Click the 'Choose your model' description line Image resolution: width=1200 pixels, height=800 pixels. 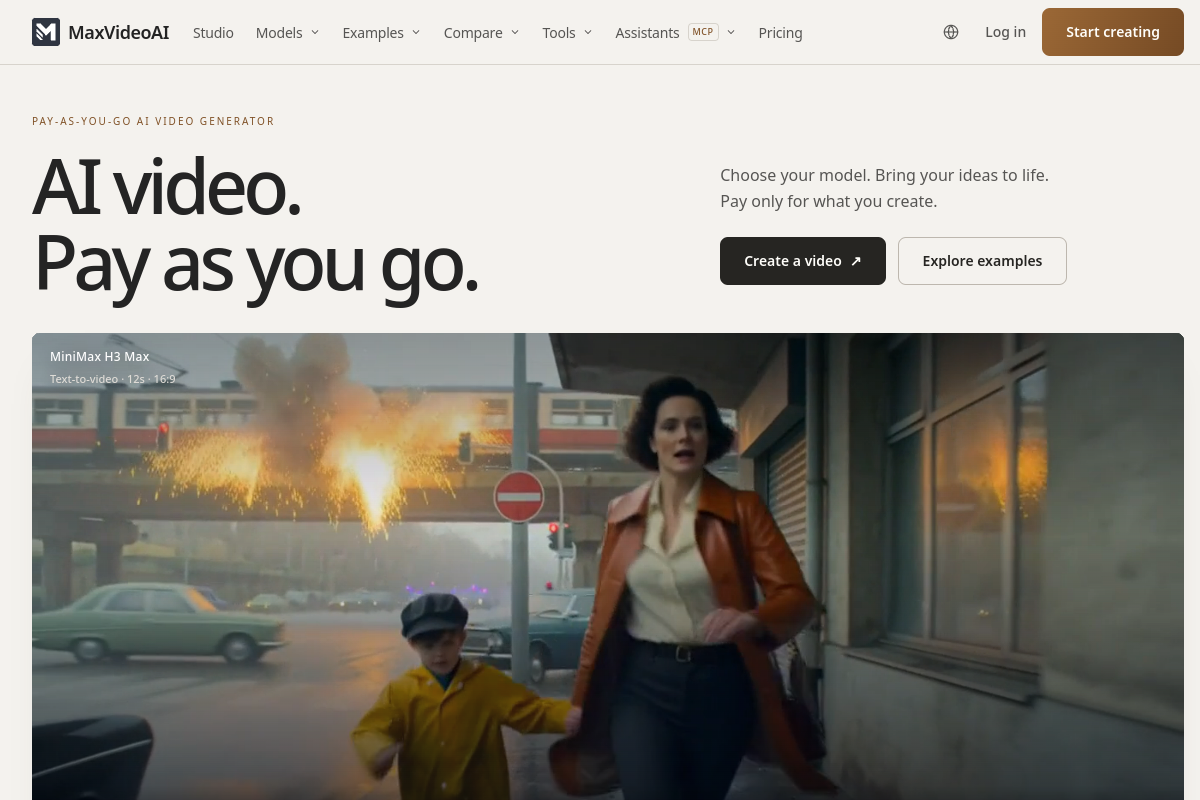[x=884, y=175]
